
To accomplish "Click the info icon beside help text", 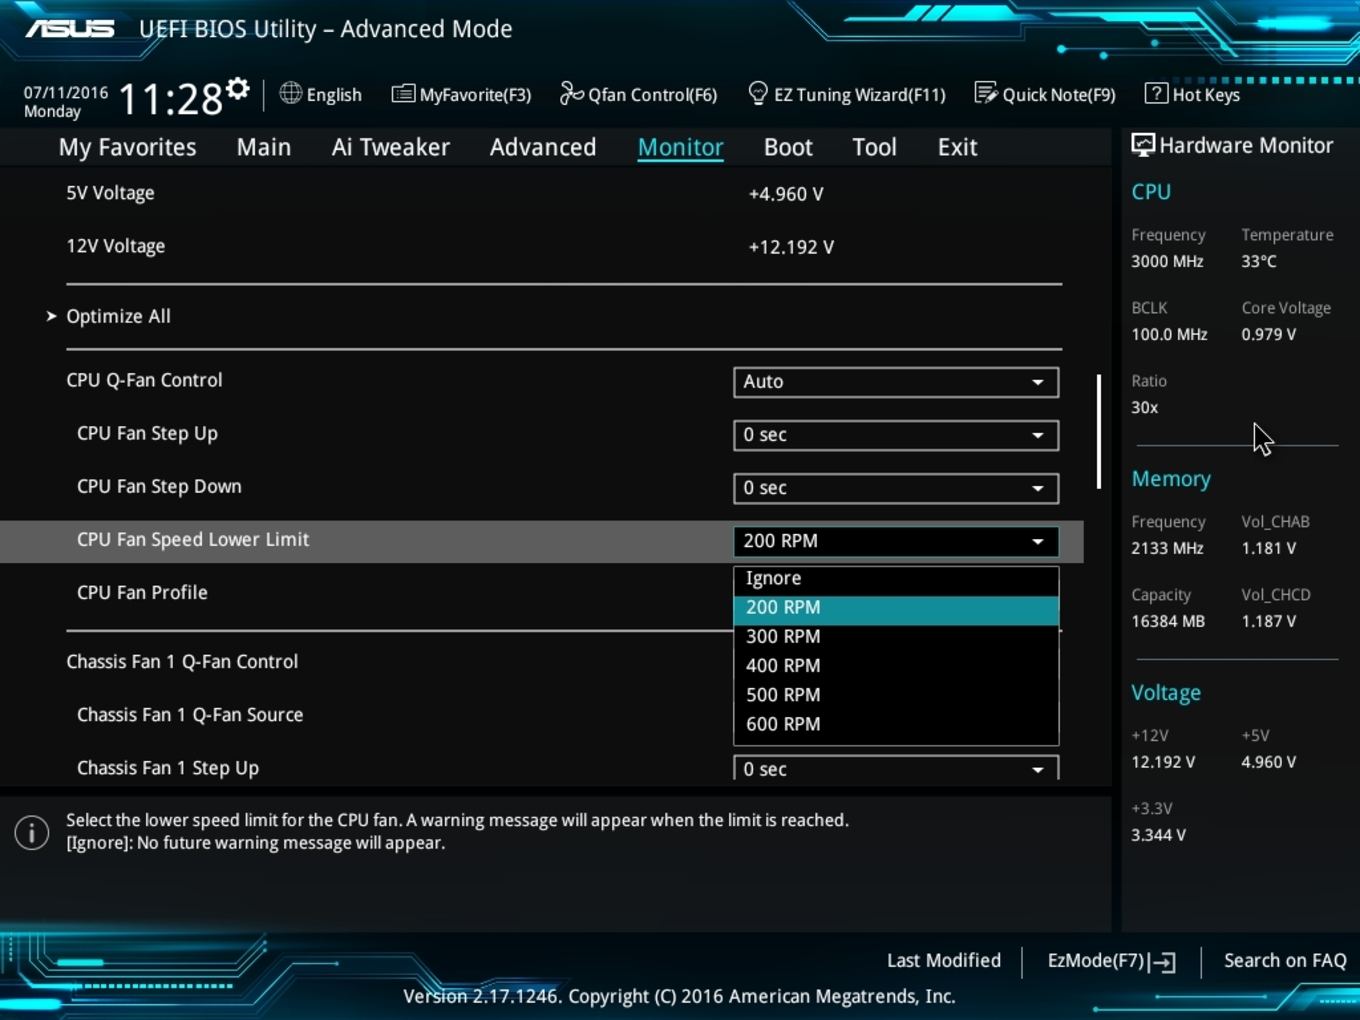I will point(32,832).
